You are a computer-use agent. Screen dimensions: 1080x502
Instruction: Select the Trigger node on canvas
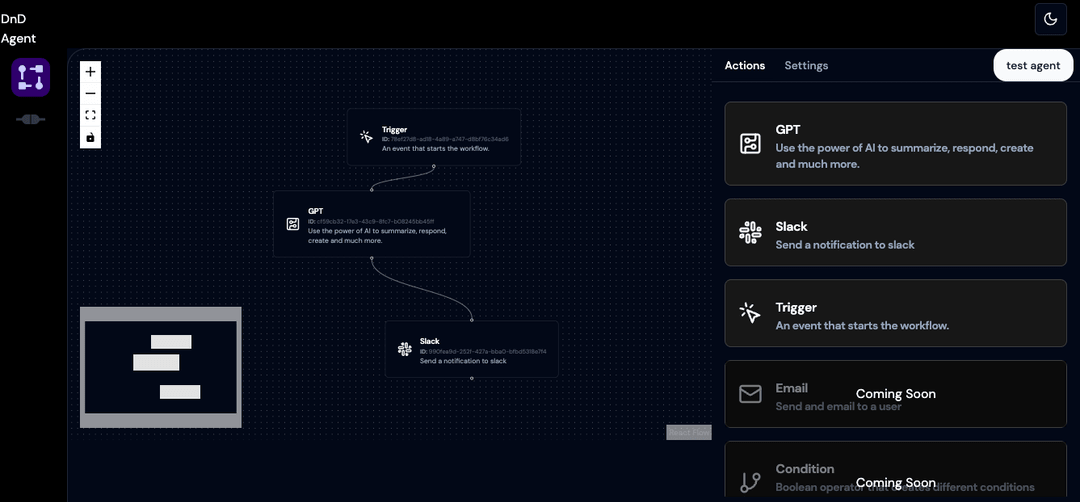pos(434,136)
